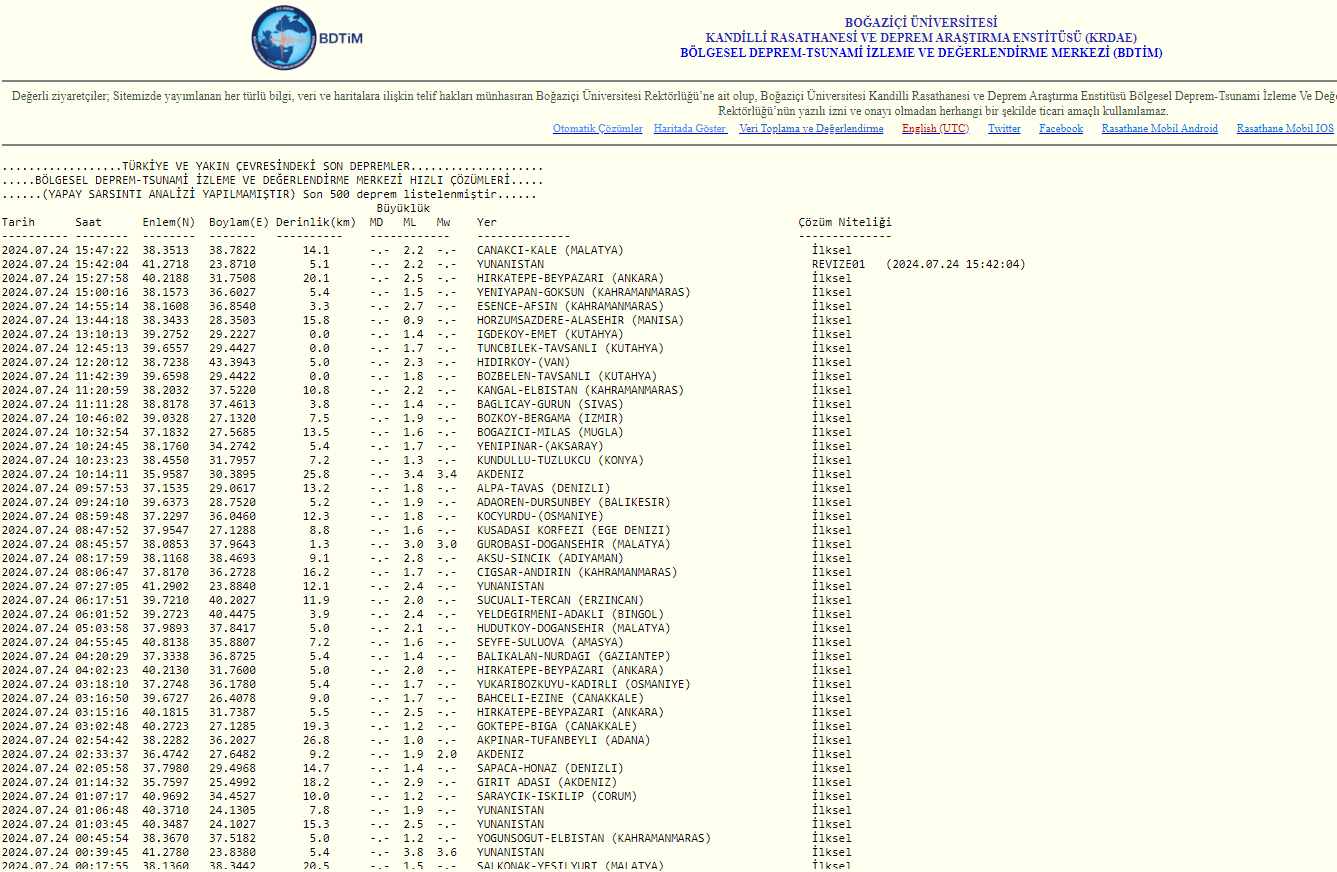Image resolution: width=1337 pixels, height=872 pixels.
Task: Click YOGUNSOGUT-ELBISTAN (KAHRAMANMARAS) entry
Action: coord(594,838)
